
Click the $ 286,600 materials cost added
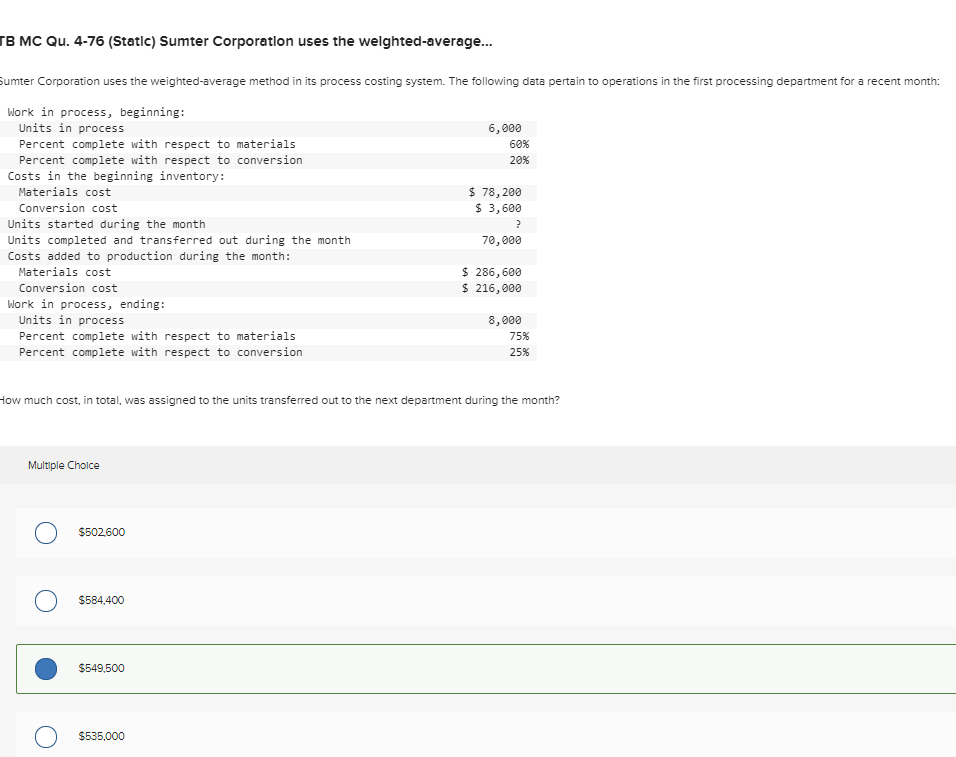[491, 272]
